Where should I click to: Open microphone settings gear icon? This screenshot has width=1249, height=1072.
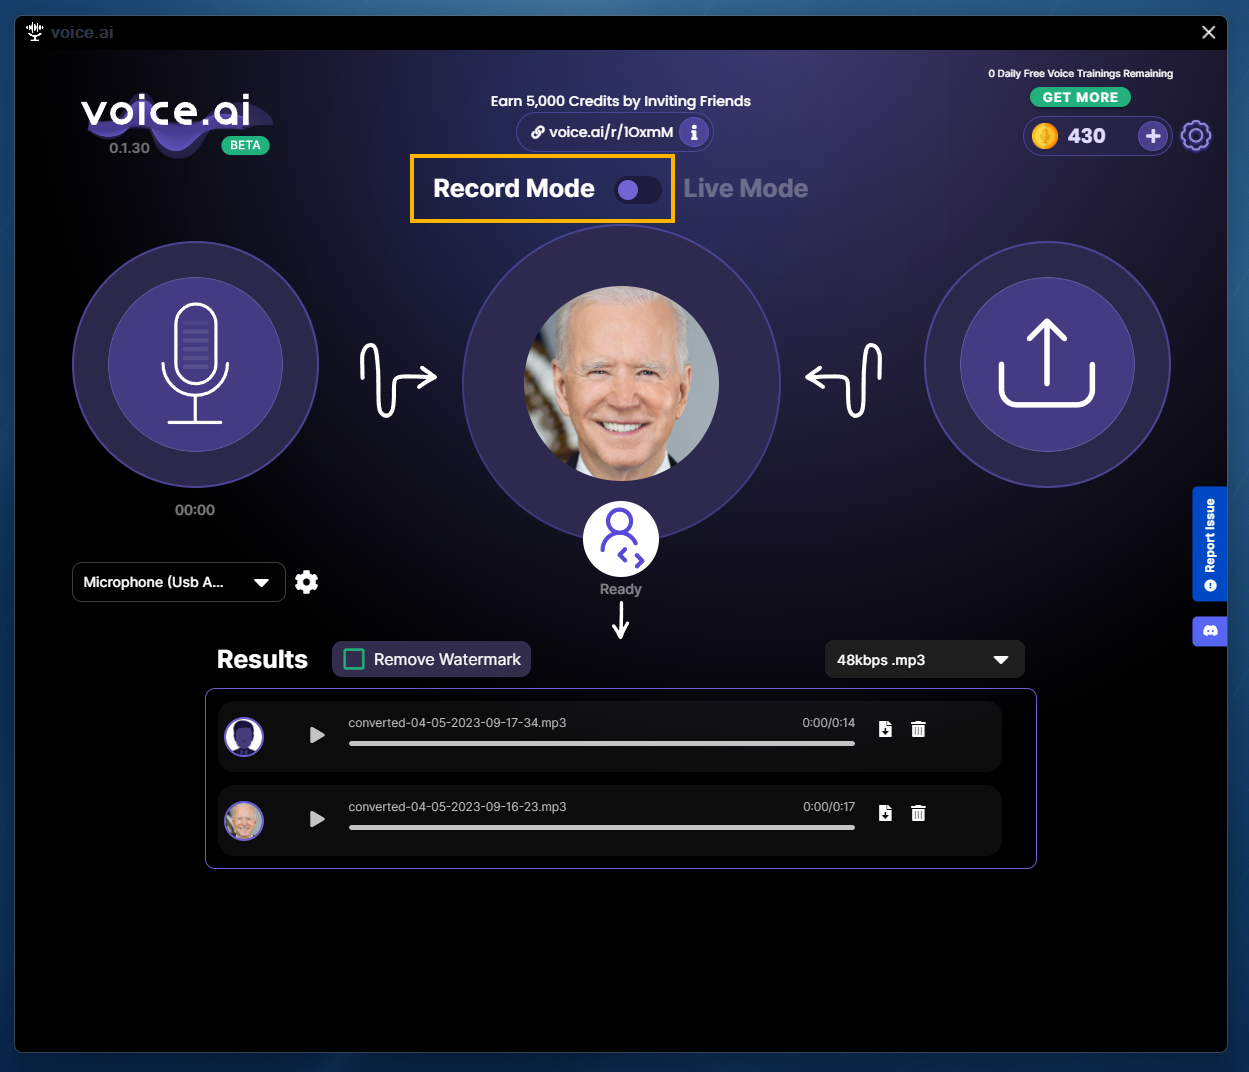(307, 582)
